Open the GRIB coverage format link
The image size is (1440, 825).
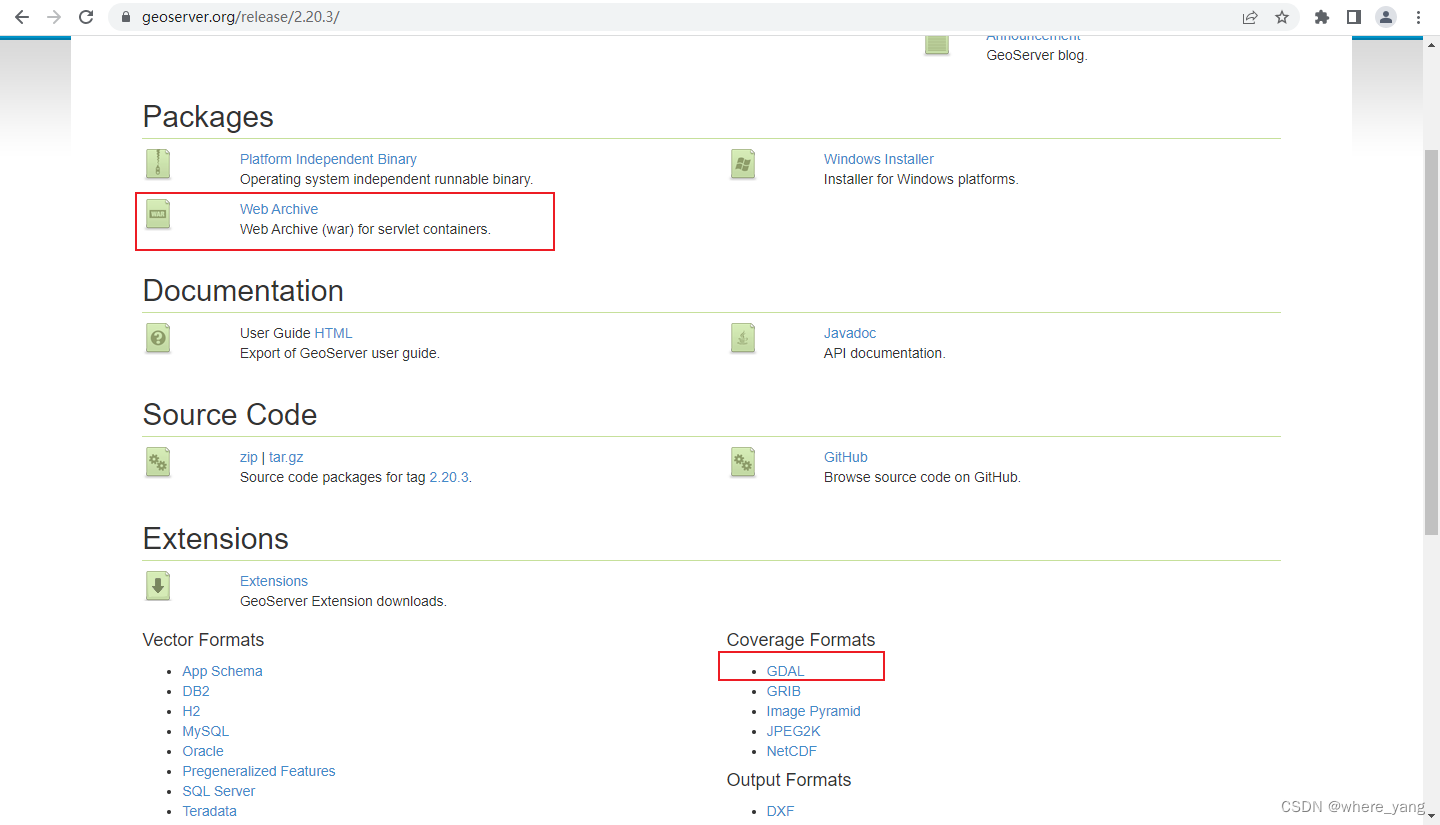tap(784, 691)
